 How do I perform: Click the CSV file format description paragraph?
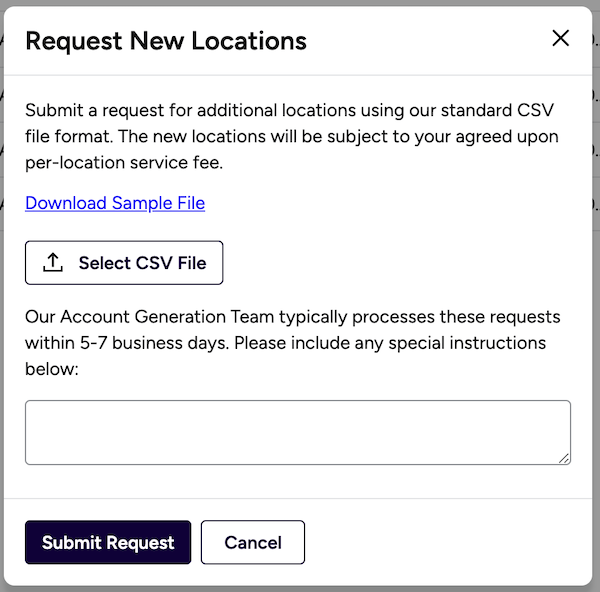tap(292, 136)
